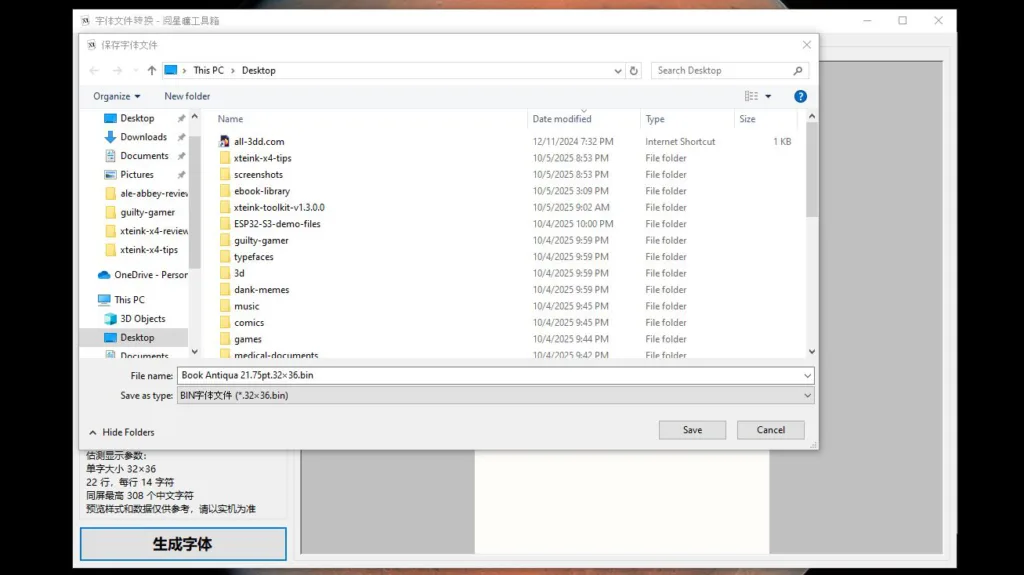Go up one folder level
1024x575 pixels.
coord(152,71)
